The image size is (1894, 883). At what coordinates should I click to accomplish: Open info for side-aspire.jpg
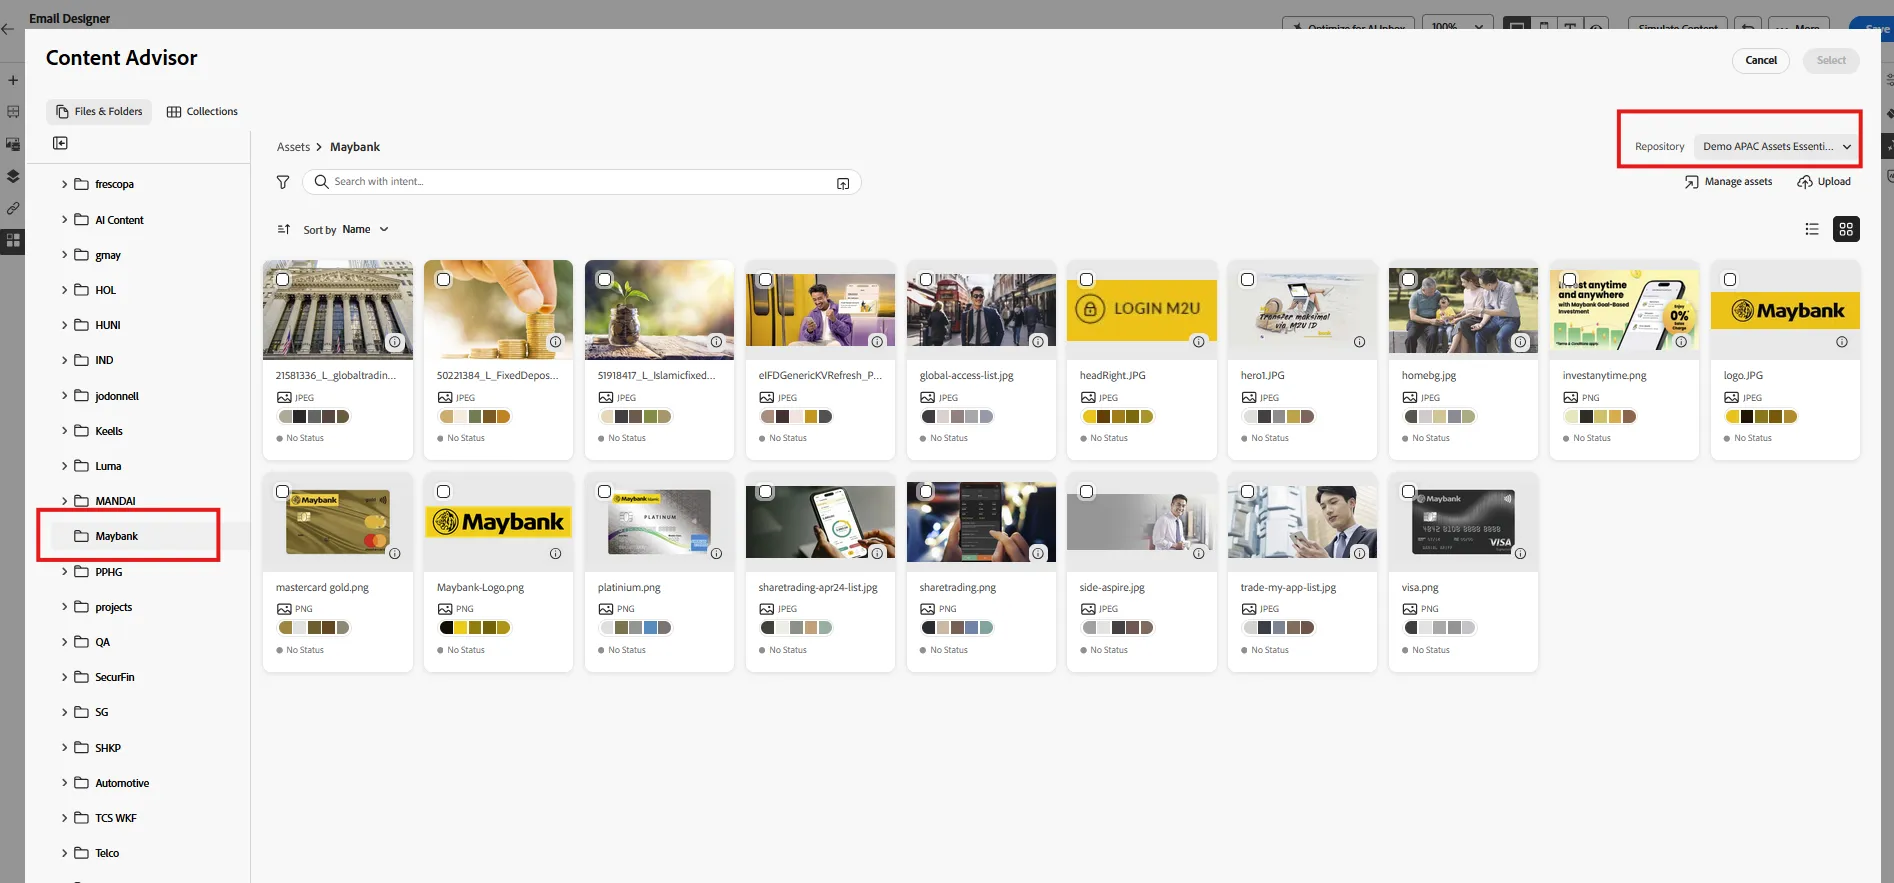point(1198,554)
